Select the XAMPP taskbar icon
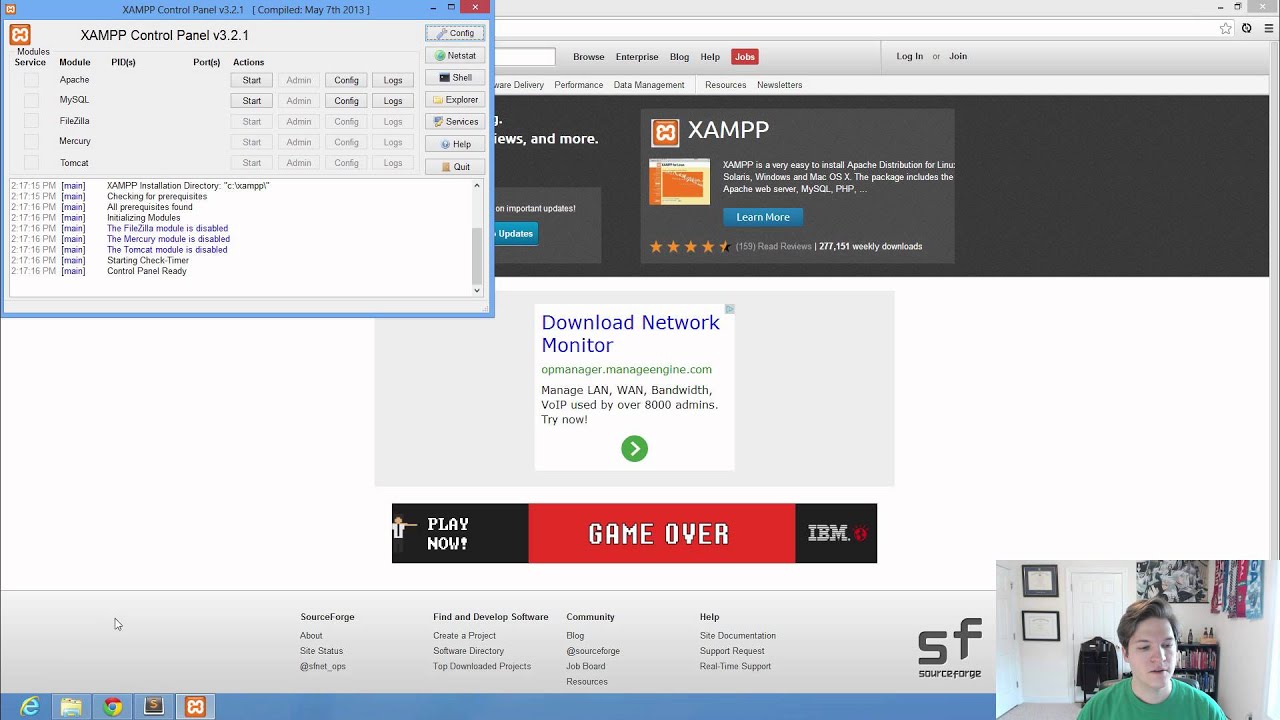This screenshot has width=1280, height=720. (195, 707)
